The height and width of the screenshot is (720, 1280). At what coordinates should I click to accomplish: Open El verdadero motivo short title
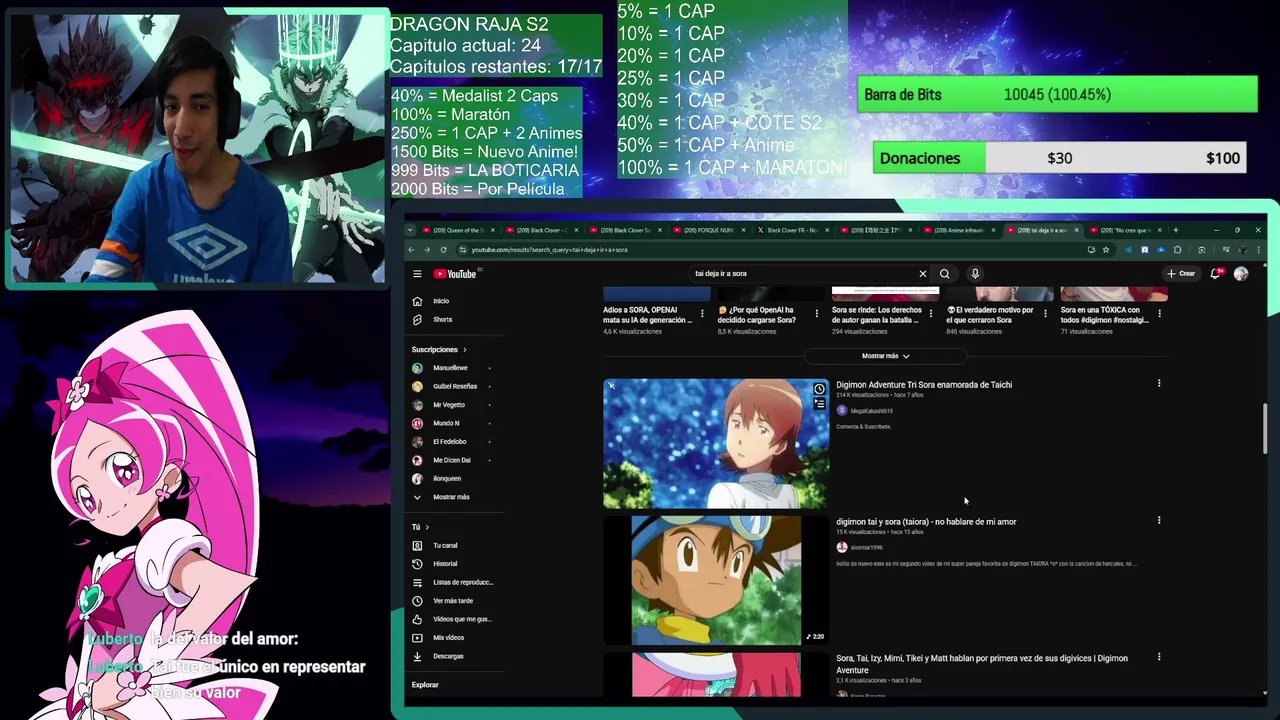(x=990, y=314)
